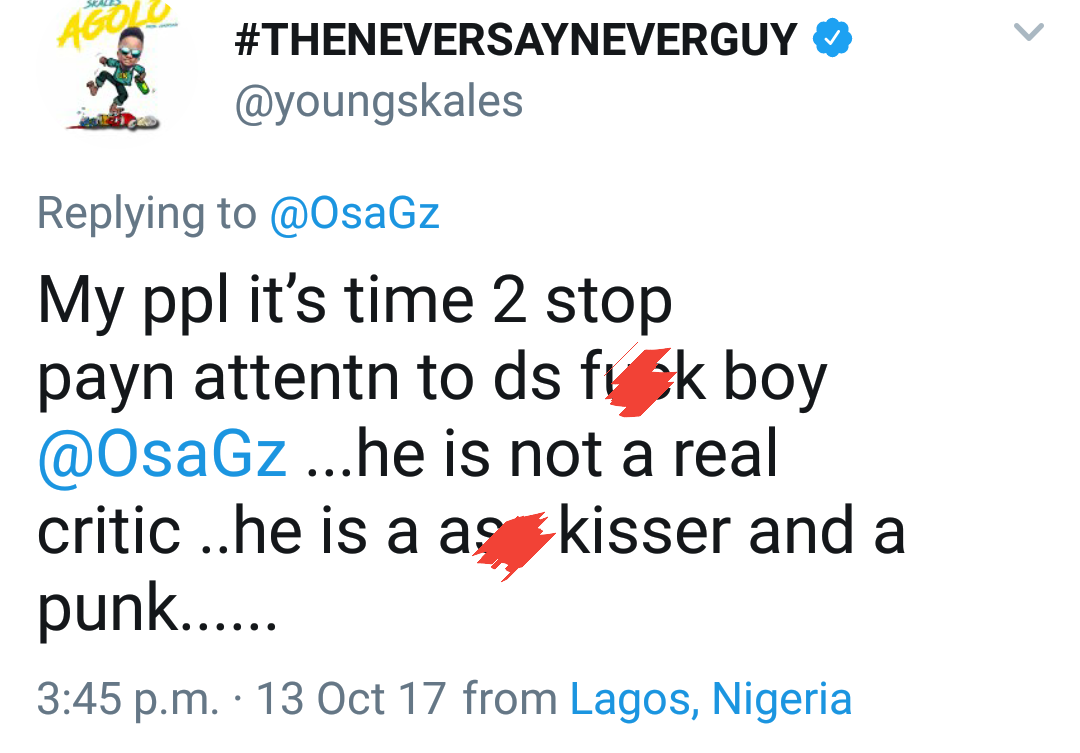Click the blue verified badge
Viewport: 1080px width, 753px height.
(832, 41)
